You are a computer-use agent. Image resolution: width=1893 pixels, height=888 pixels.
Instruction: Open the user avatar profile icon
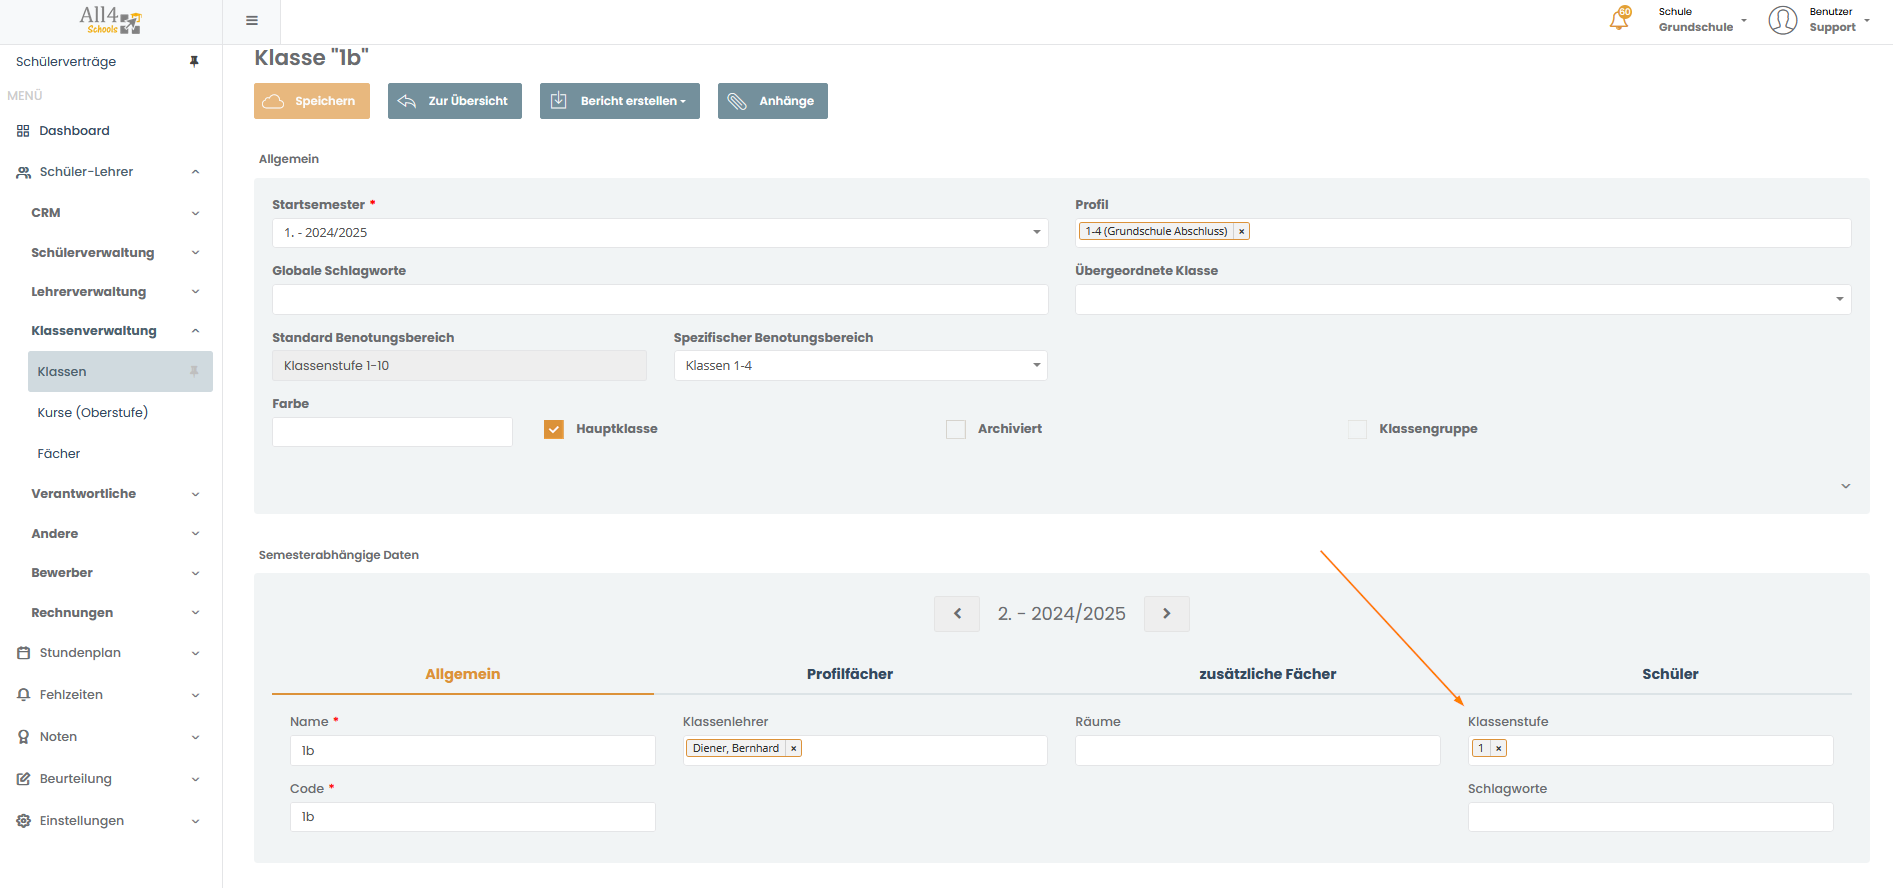coord(1782,20)
